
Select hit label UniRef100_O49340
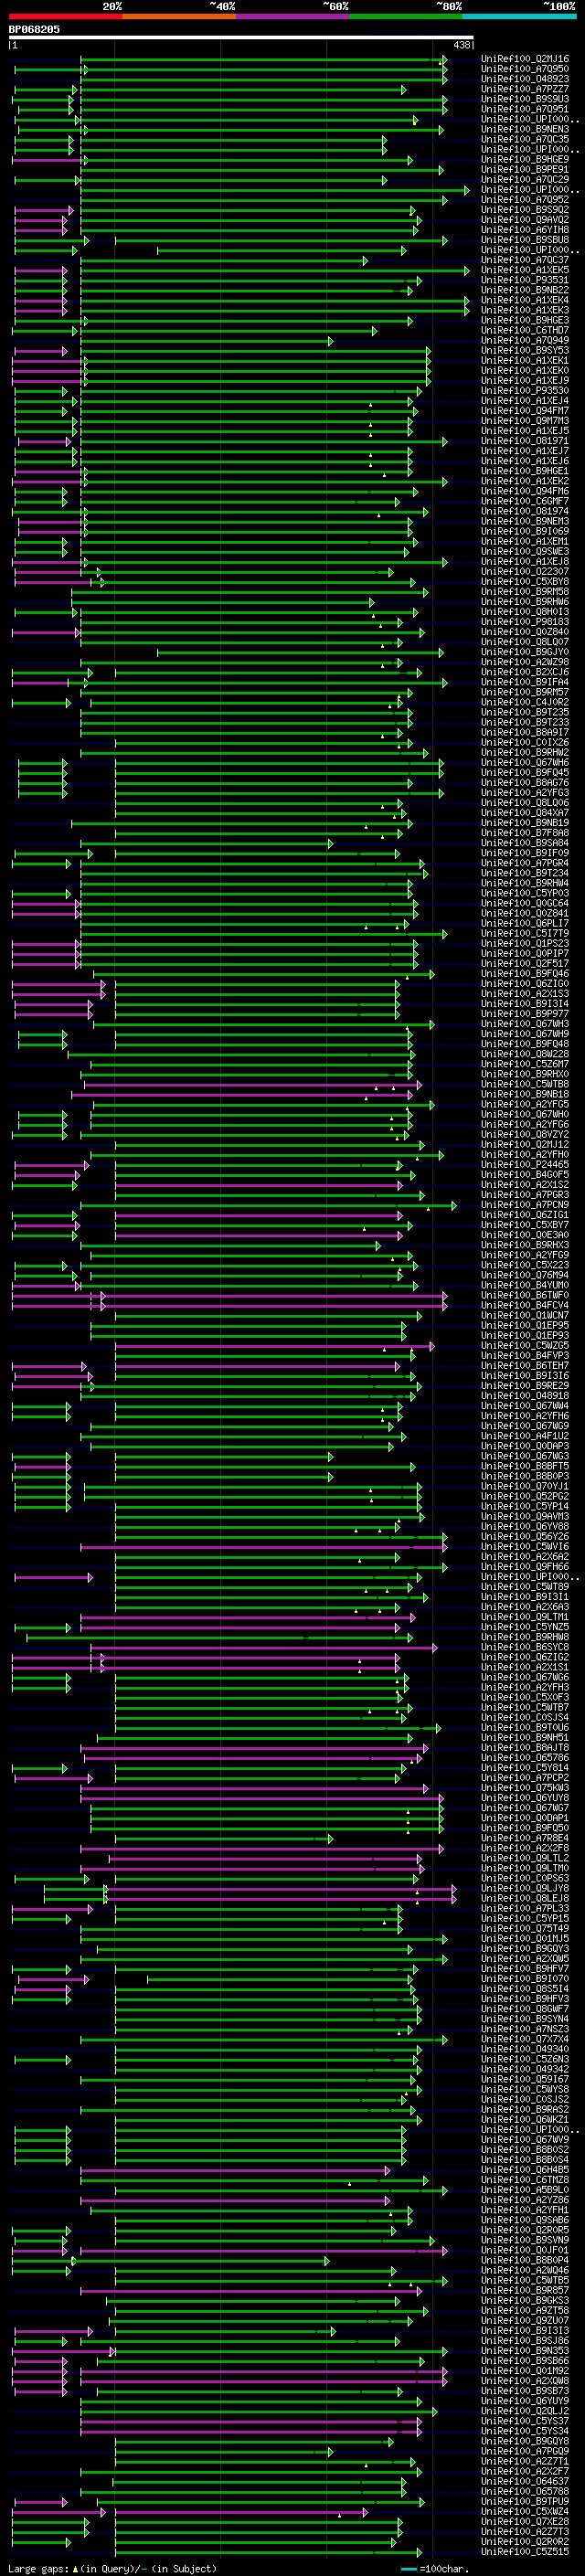coord(525,2049)
